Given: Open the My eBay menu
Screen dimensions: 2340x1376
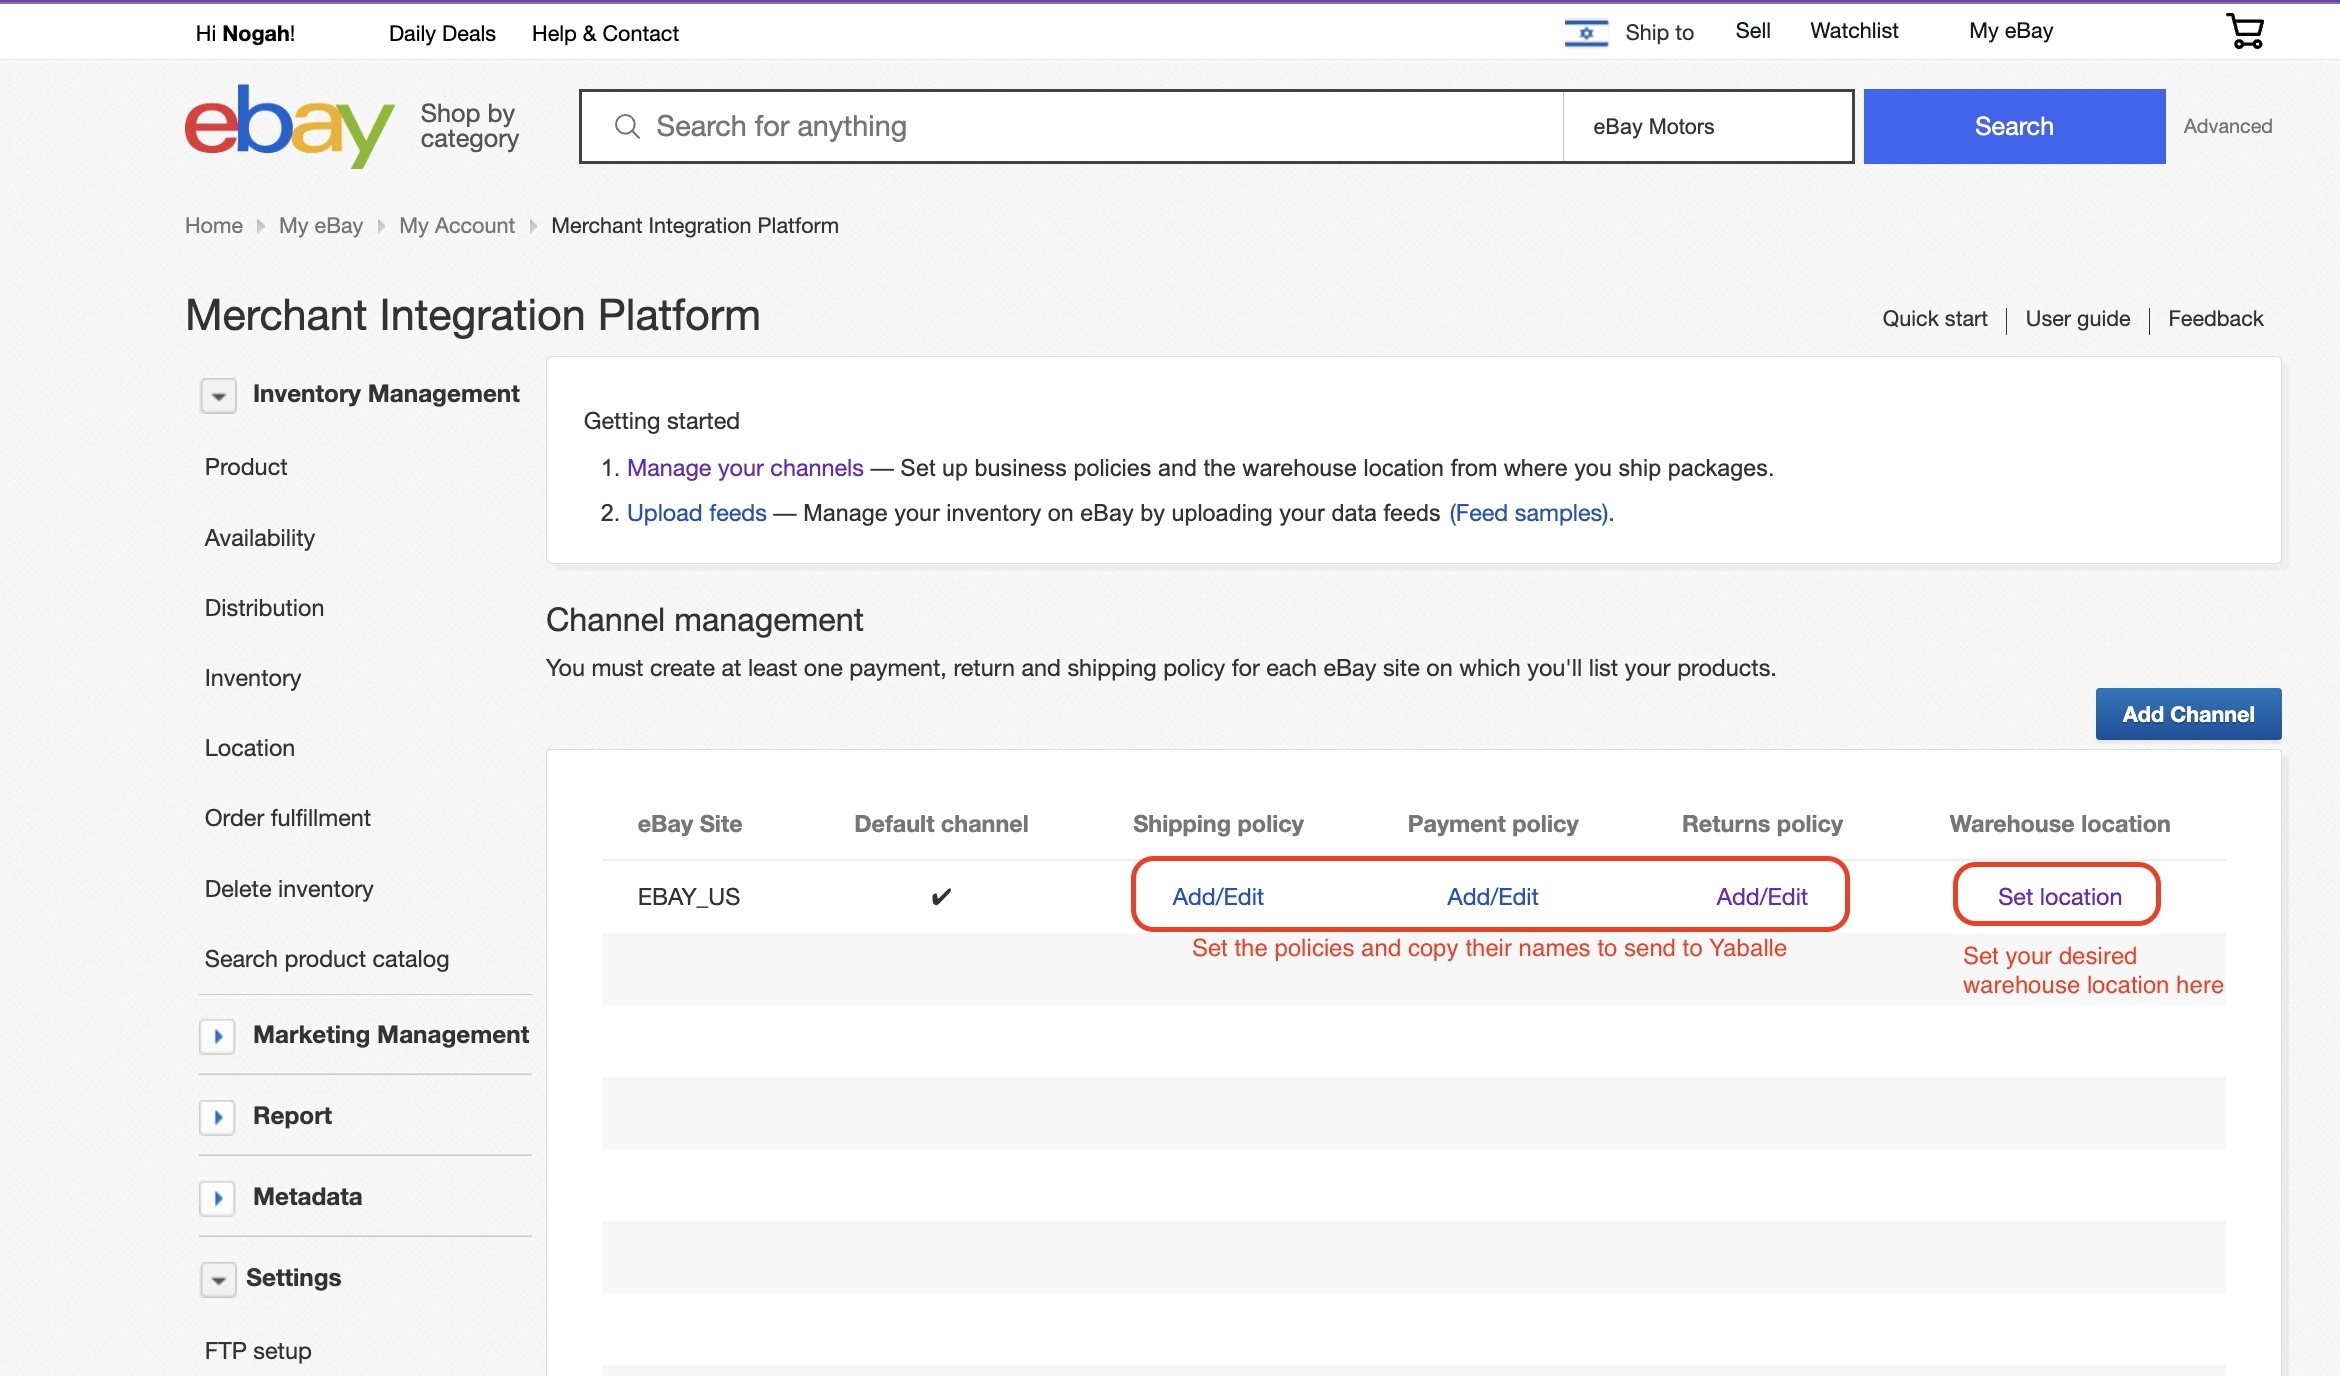Looking at the screenshot, I should 2010,31.
